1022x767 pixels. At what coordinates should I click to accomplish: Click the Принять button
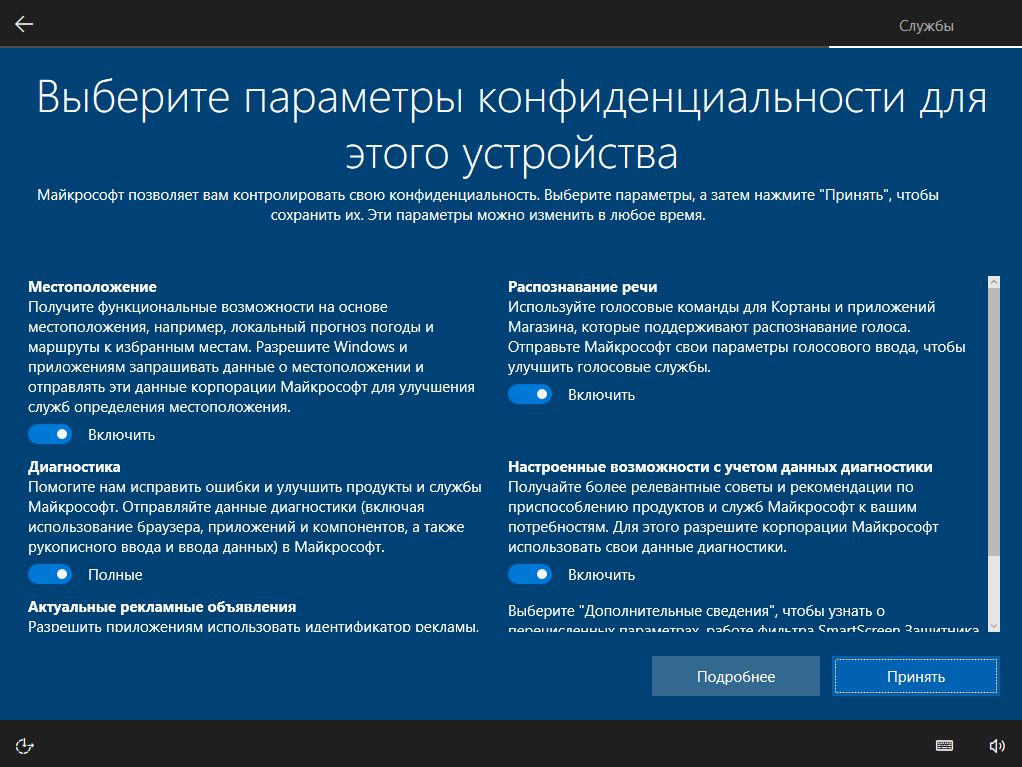(x=916, y=676)
